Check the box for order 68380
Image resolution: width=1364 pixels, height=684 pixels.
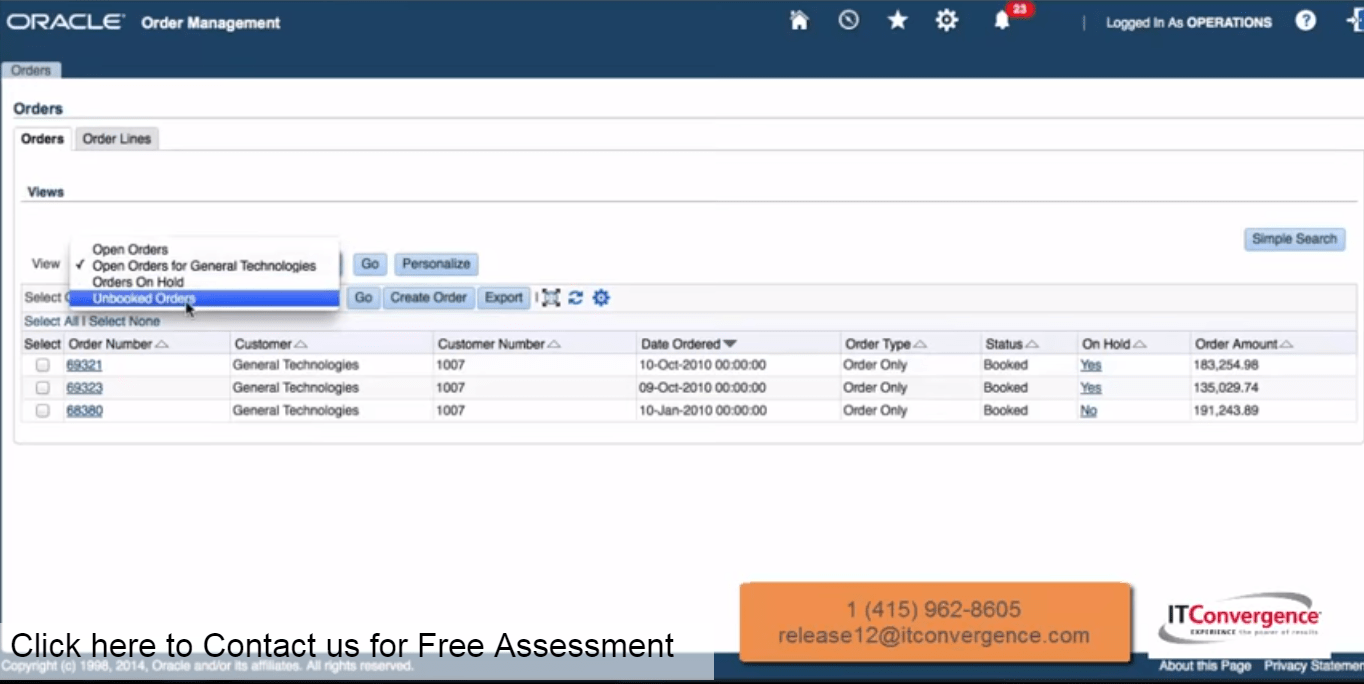42,411
